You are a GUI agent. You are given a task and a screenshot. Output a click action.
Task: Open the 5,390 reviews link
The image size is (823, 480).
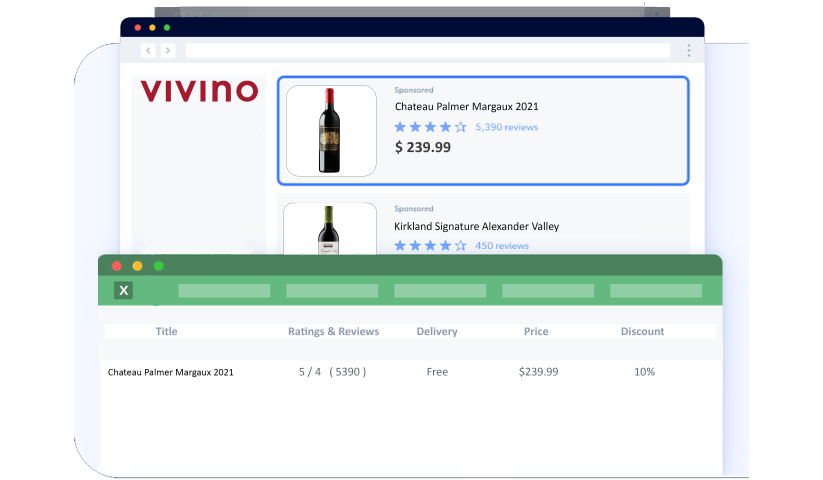click(507, 127)
